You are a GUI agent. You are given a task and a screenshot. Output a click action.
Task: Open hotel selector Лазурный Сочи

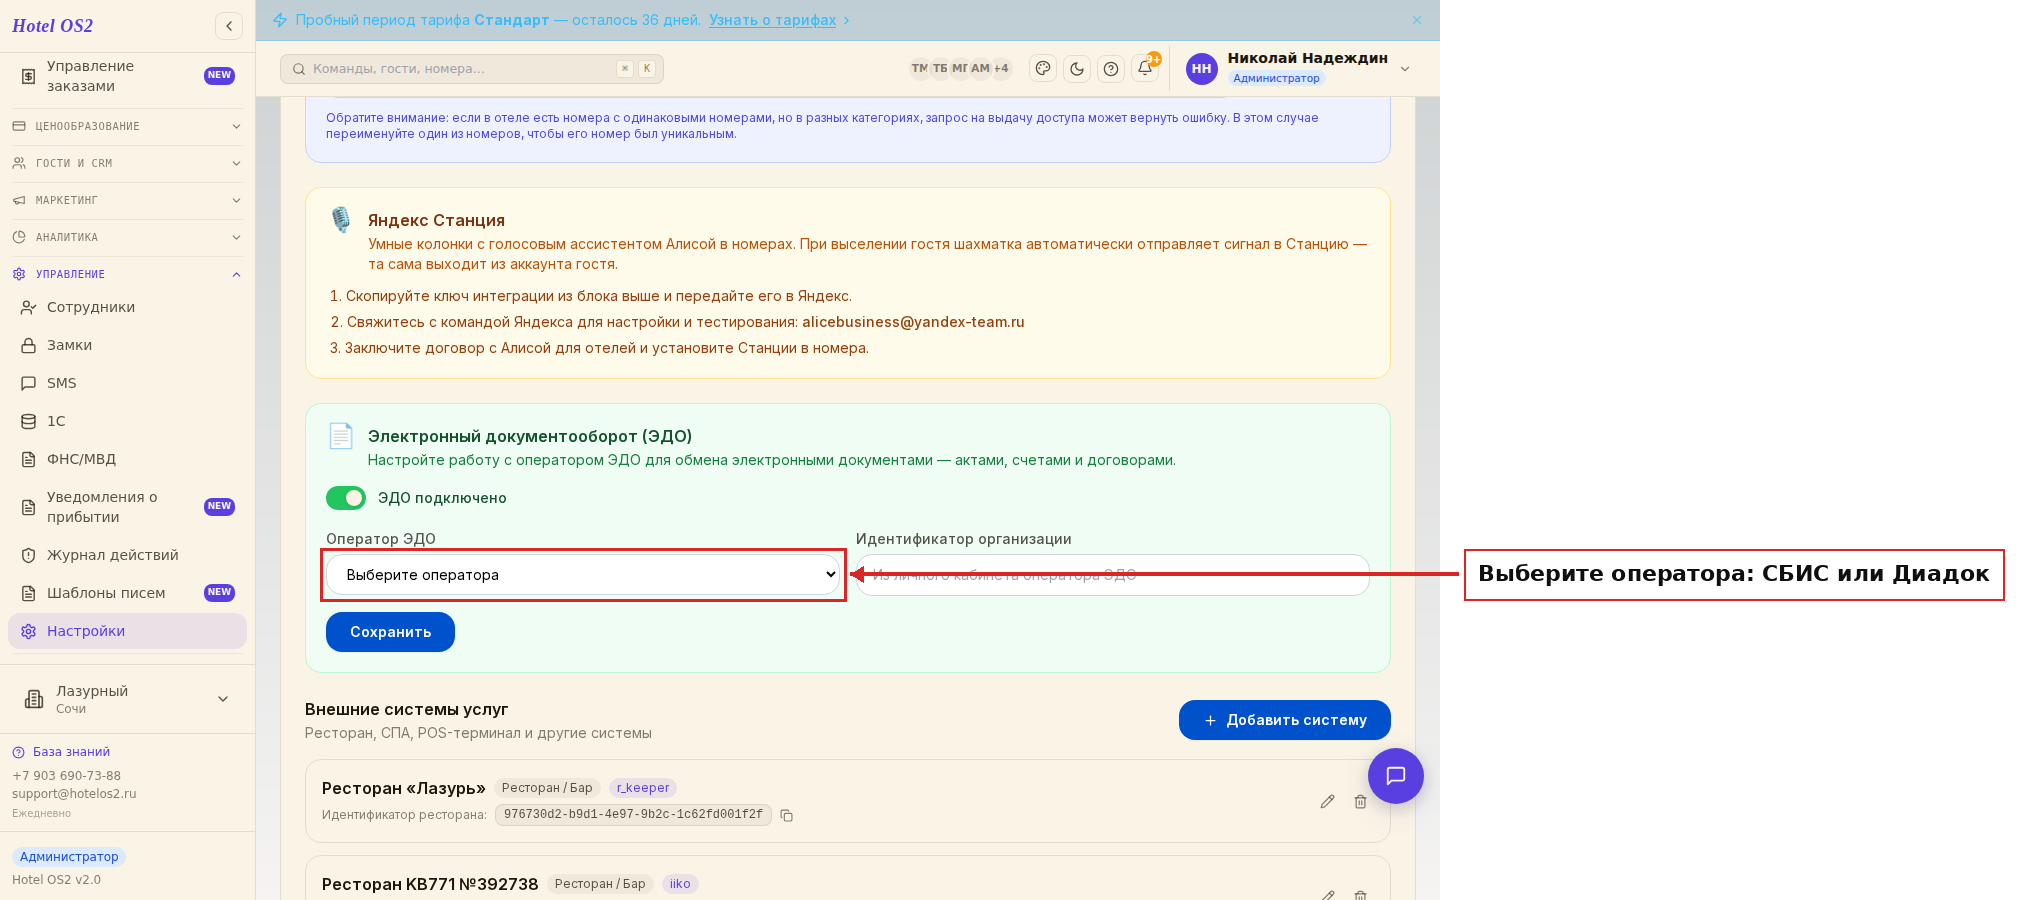pyautogui.click(x=127, y=699)
